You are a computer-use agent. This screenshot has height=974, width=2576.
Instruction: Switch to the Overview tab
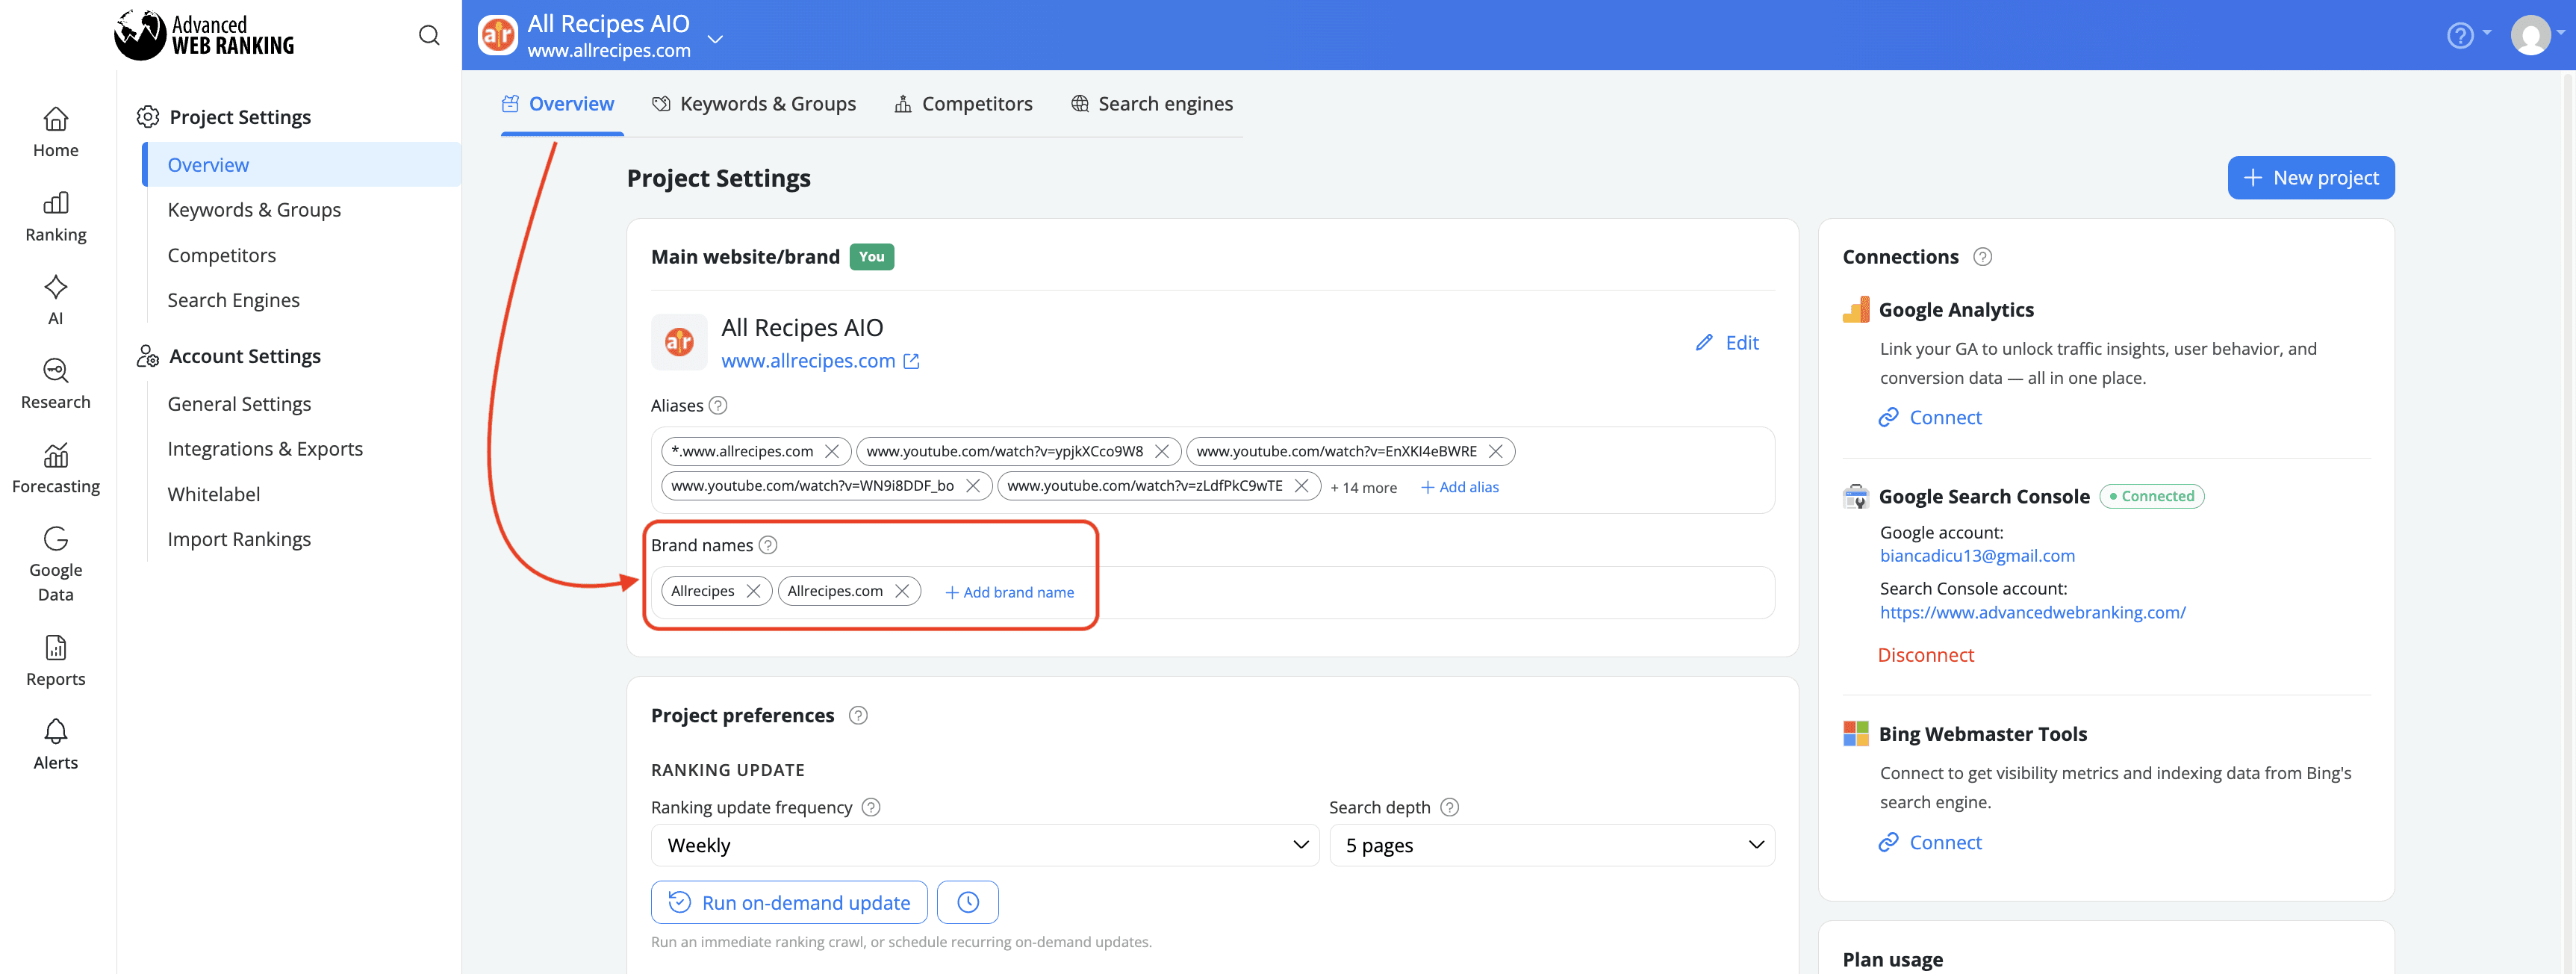click(x=559, y=104)
